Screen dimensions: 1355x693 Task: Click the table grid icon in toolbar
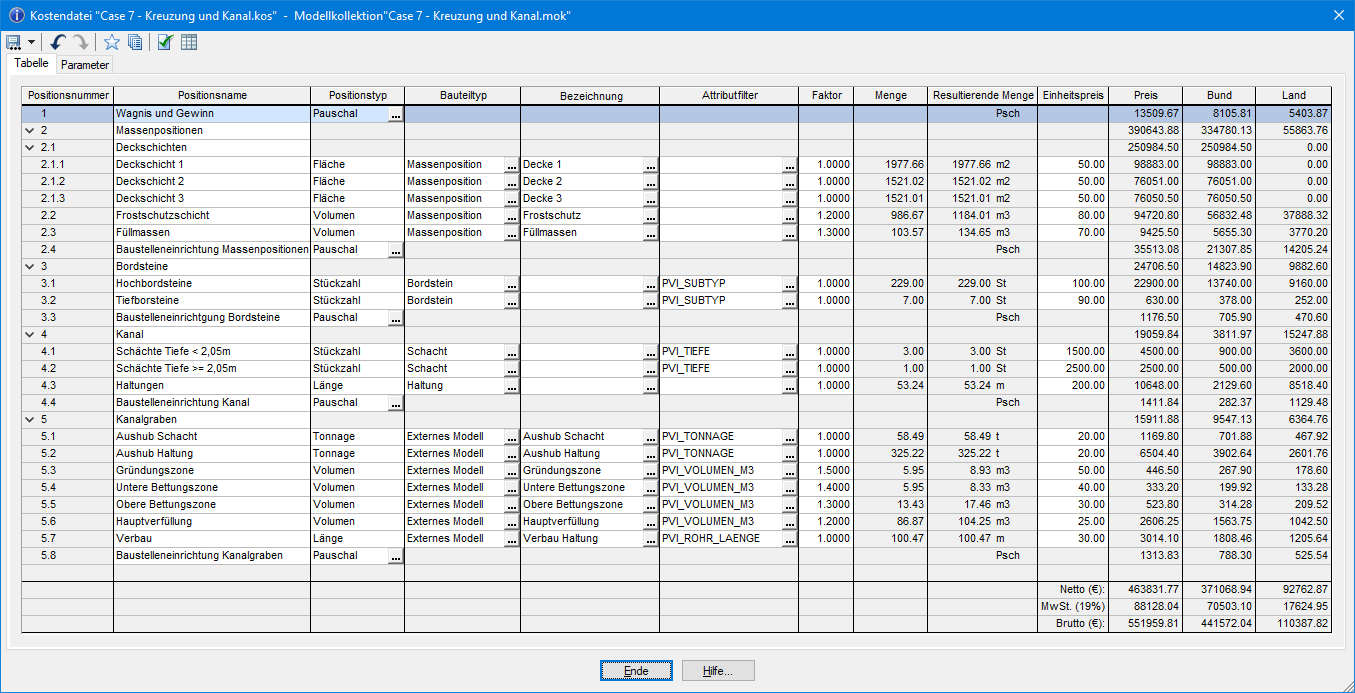(189, 42)
